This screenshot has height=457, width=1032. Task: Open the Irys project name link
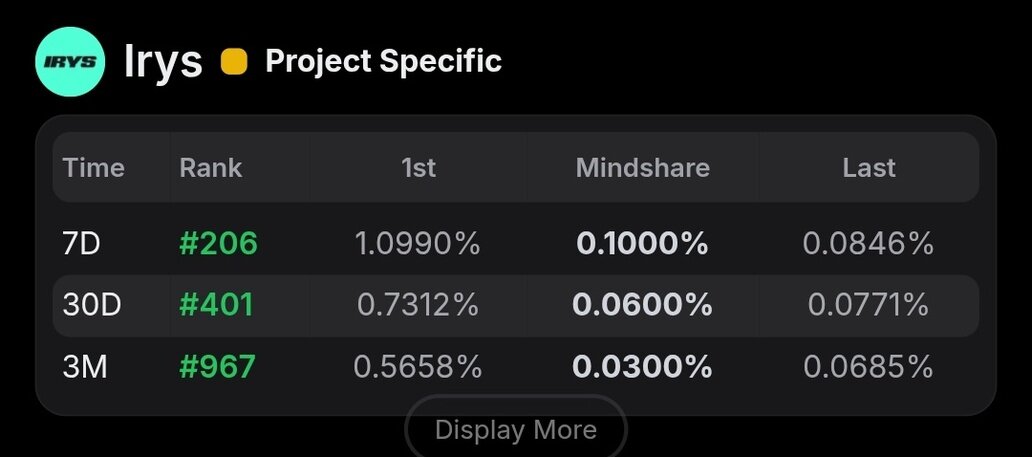tap(162, 62)
